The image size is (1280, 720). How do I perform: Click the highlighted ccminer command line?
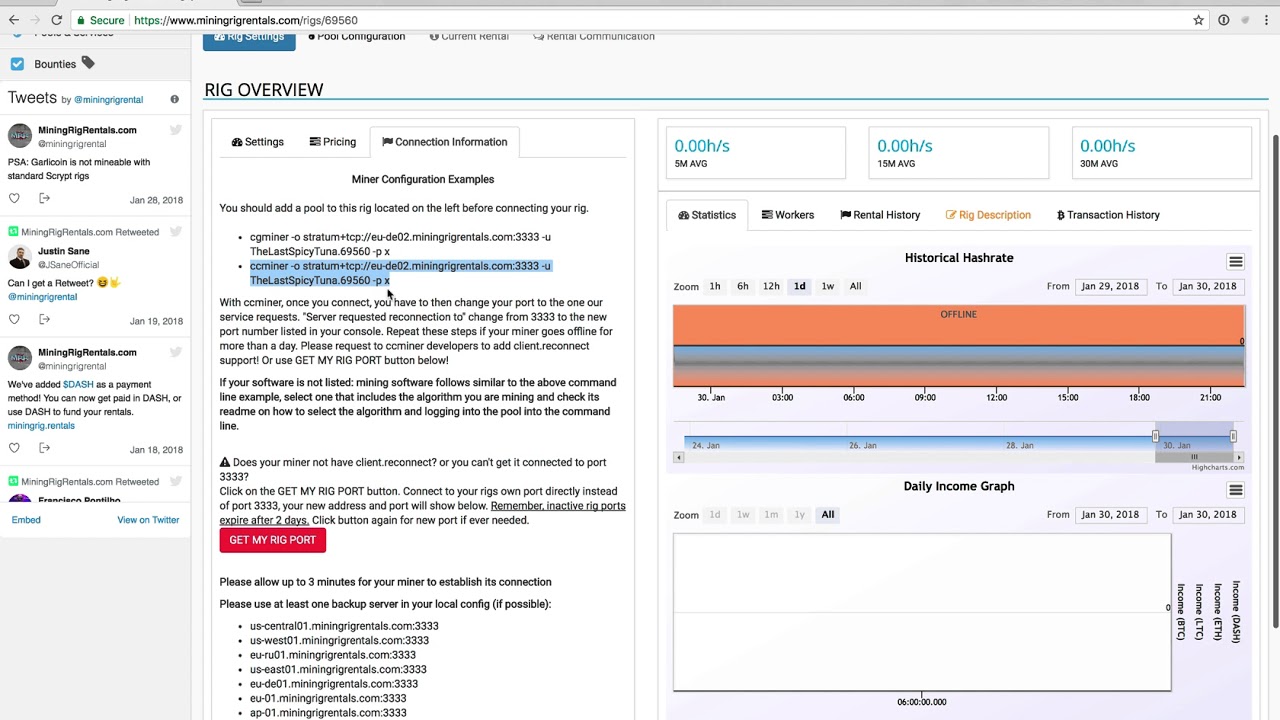400,273
